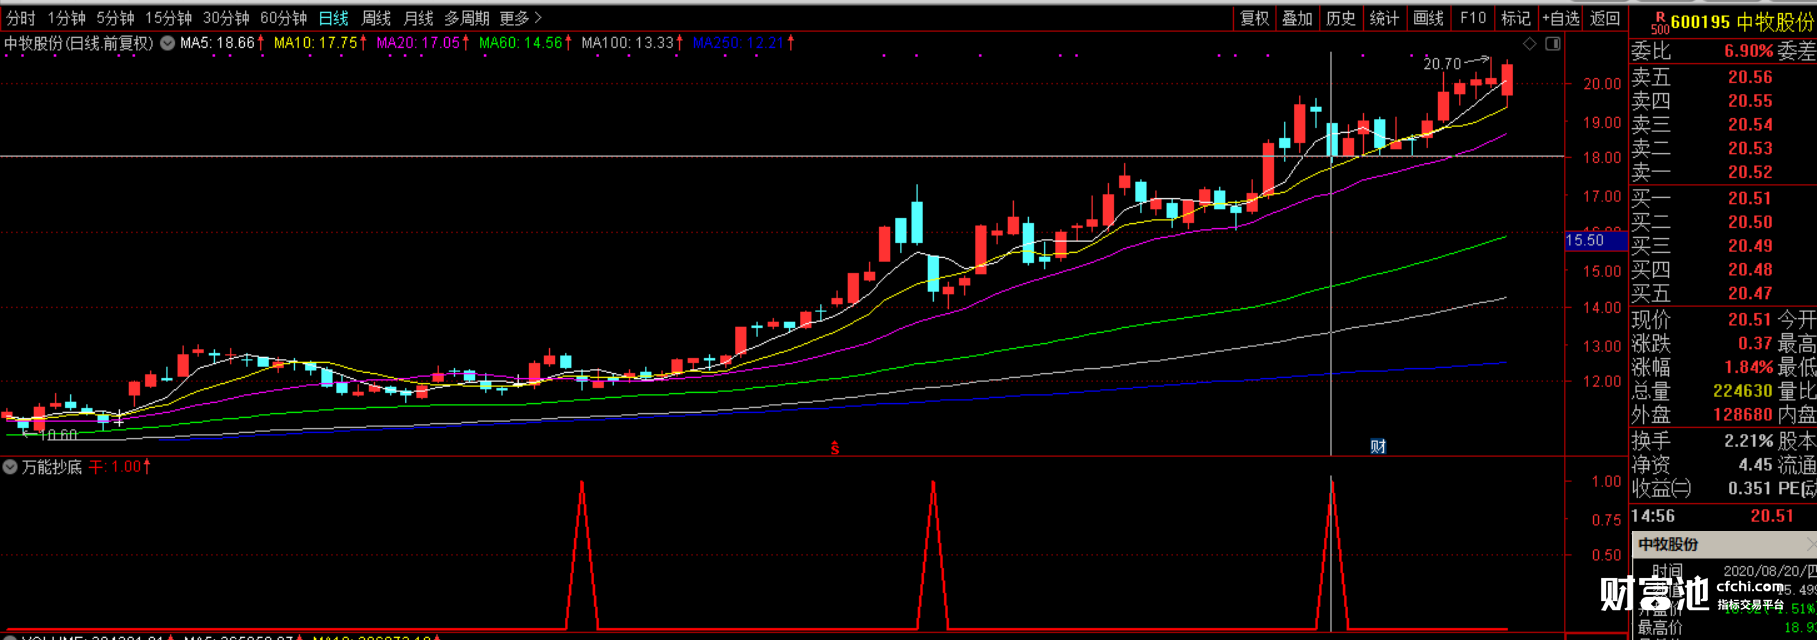Switch to the 15分钟 period
1817x640 pixels.
point(168,18)
